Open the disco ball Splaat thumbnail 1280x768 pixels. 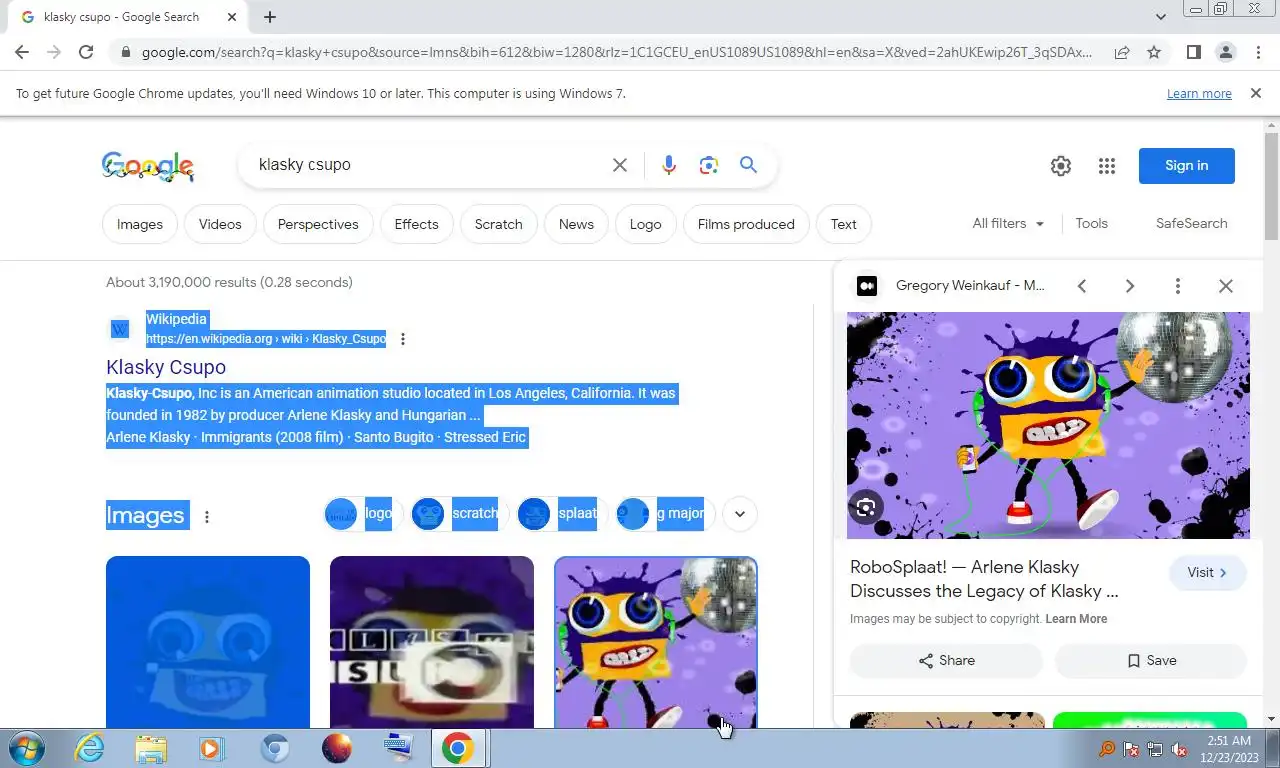click(656, 642)
